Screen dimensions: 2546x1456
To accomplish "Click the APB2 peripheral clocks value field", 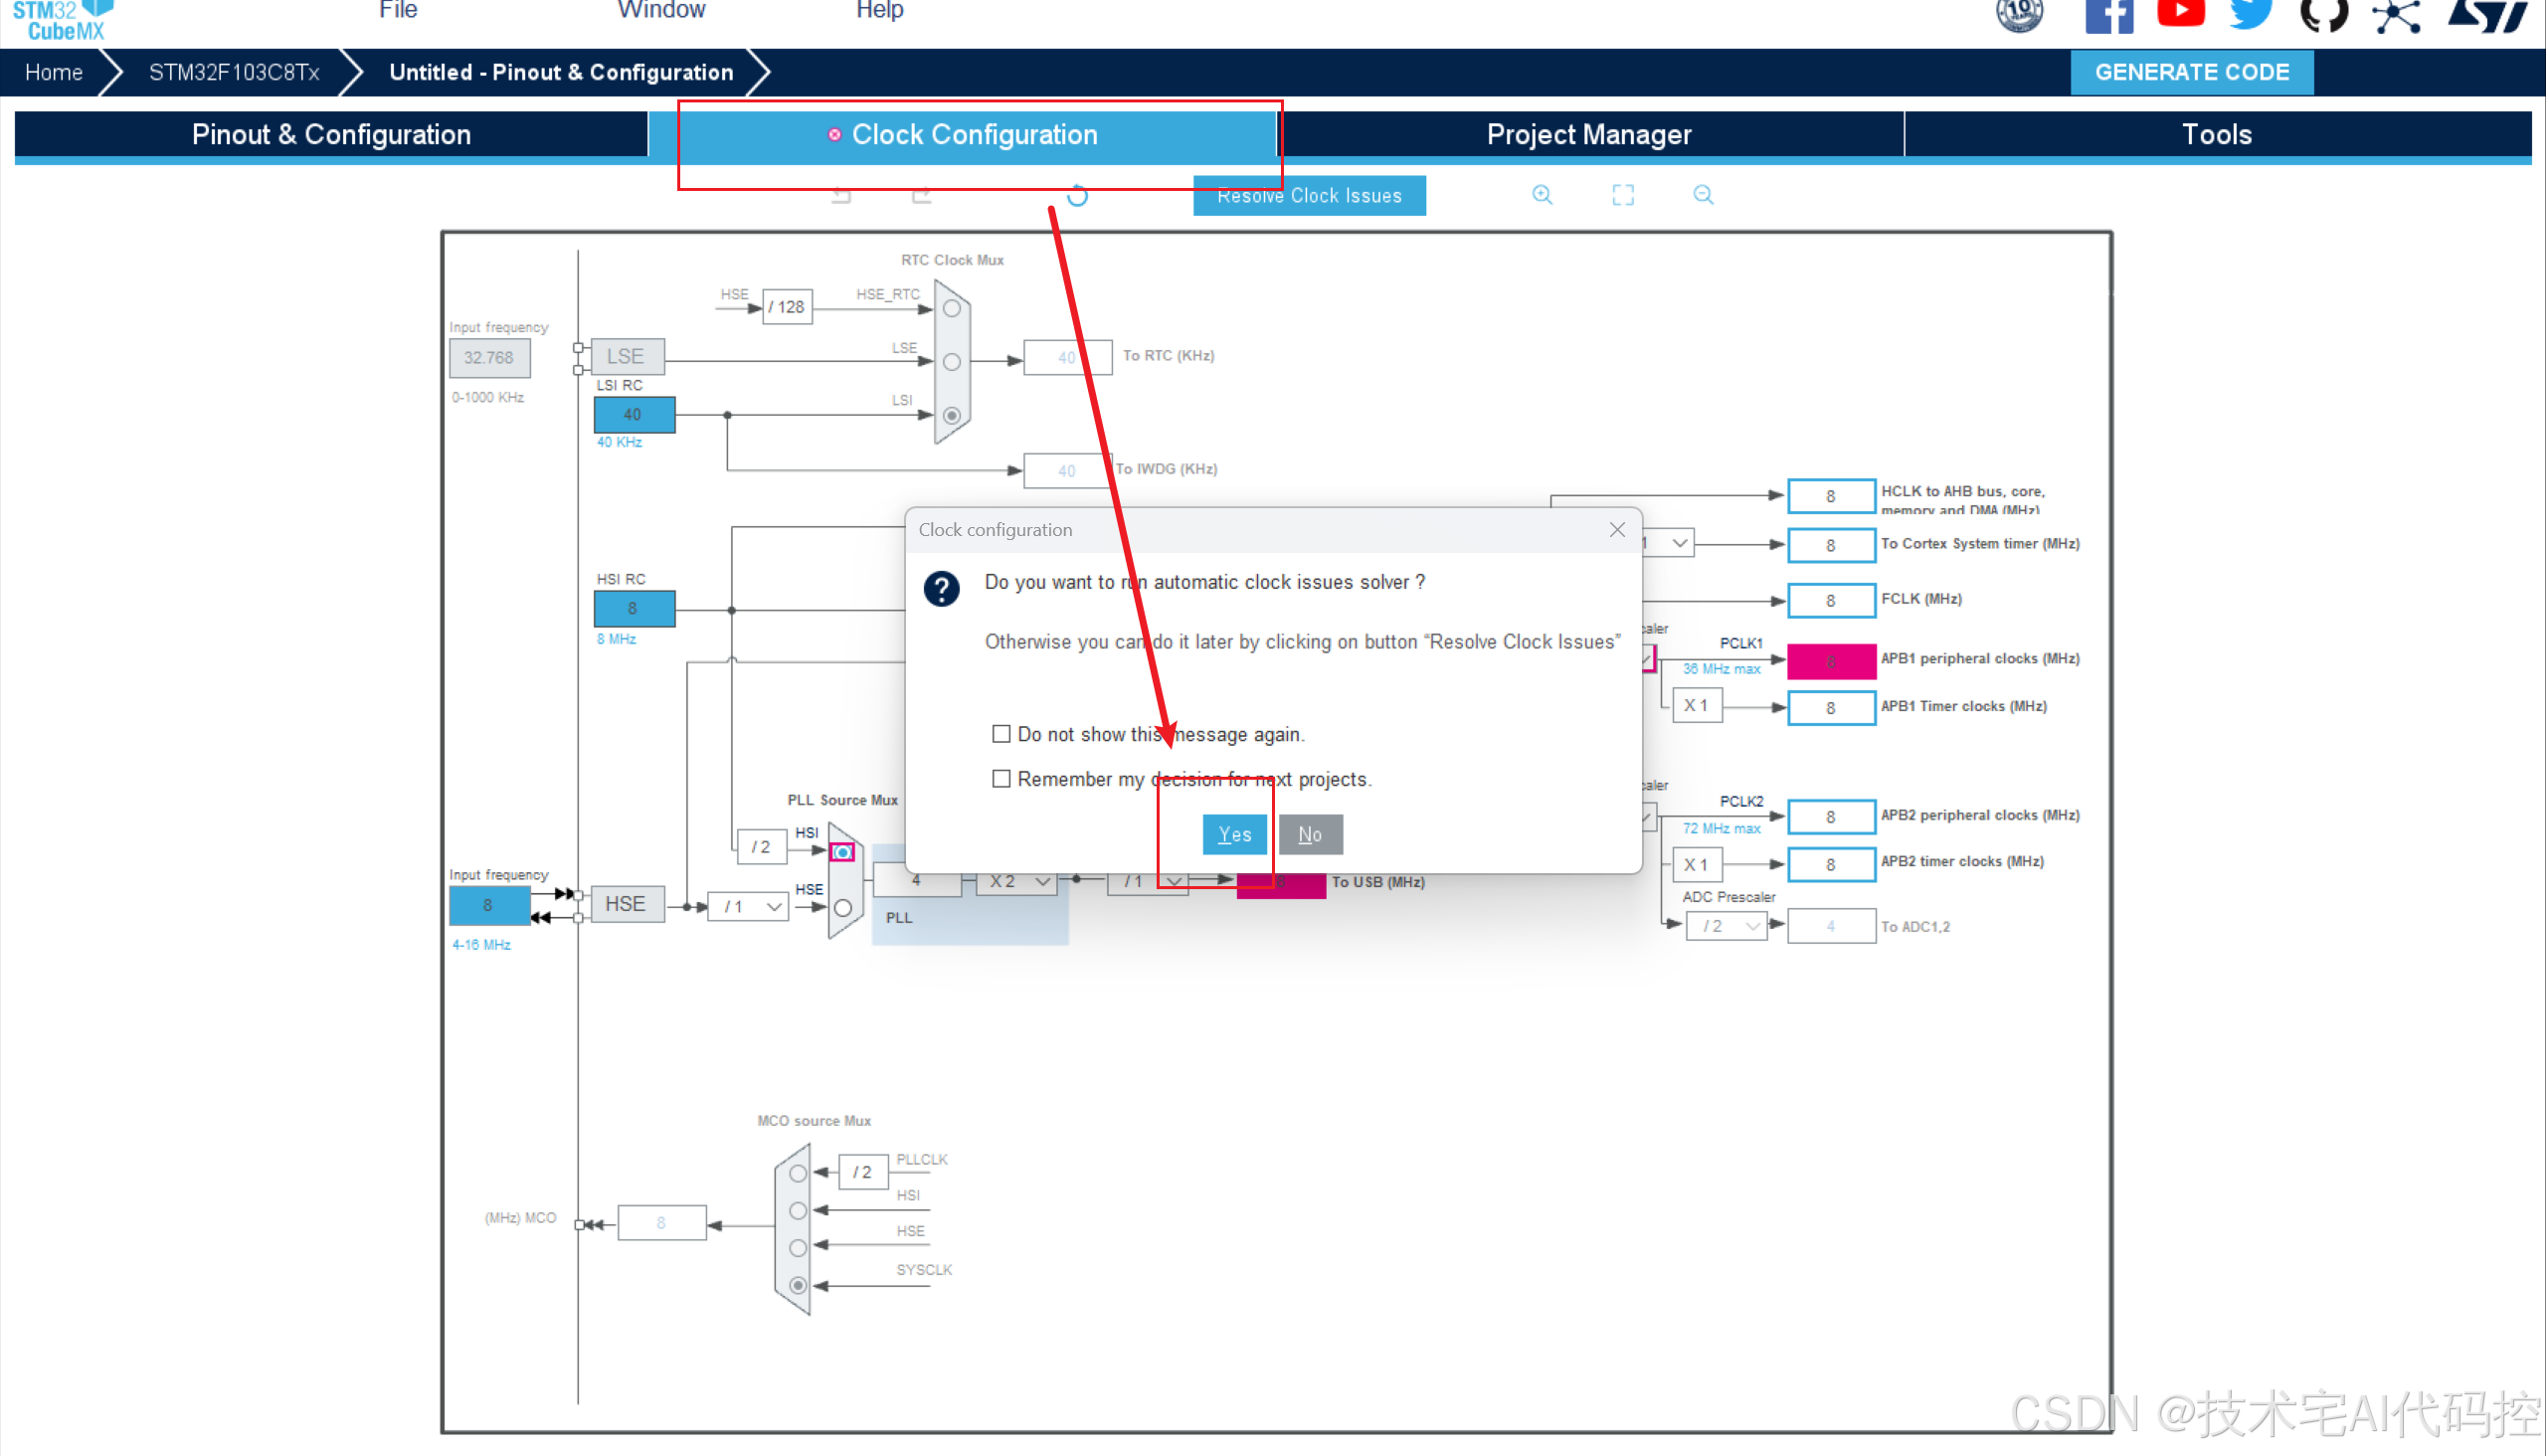I will click(1831, 817).
